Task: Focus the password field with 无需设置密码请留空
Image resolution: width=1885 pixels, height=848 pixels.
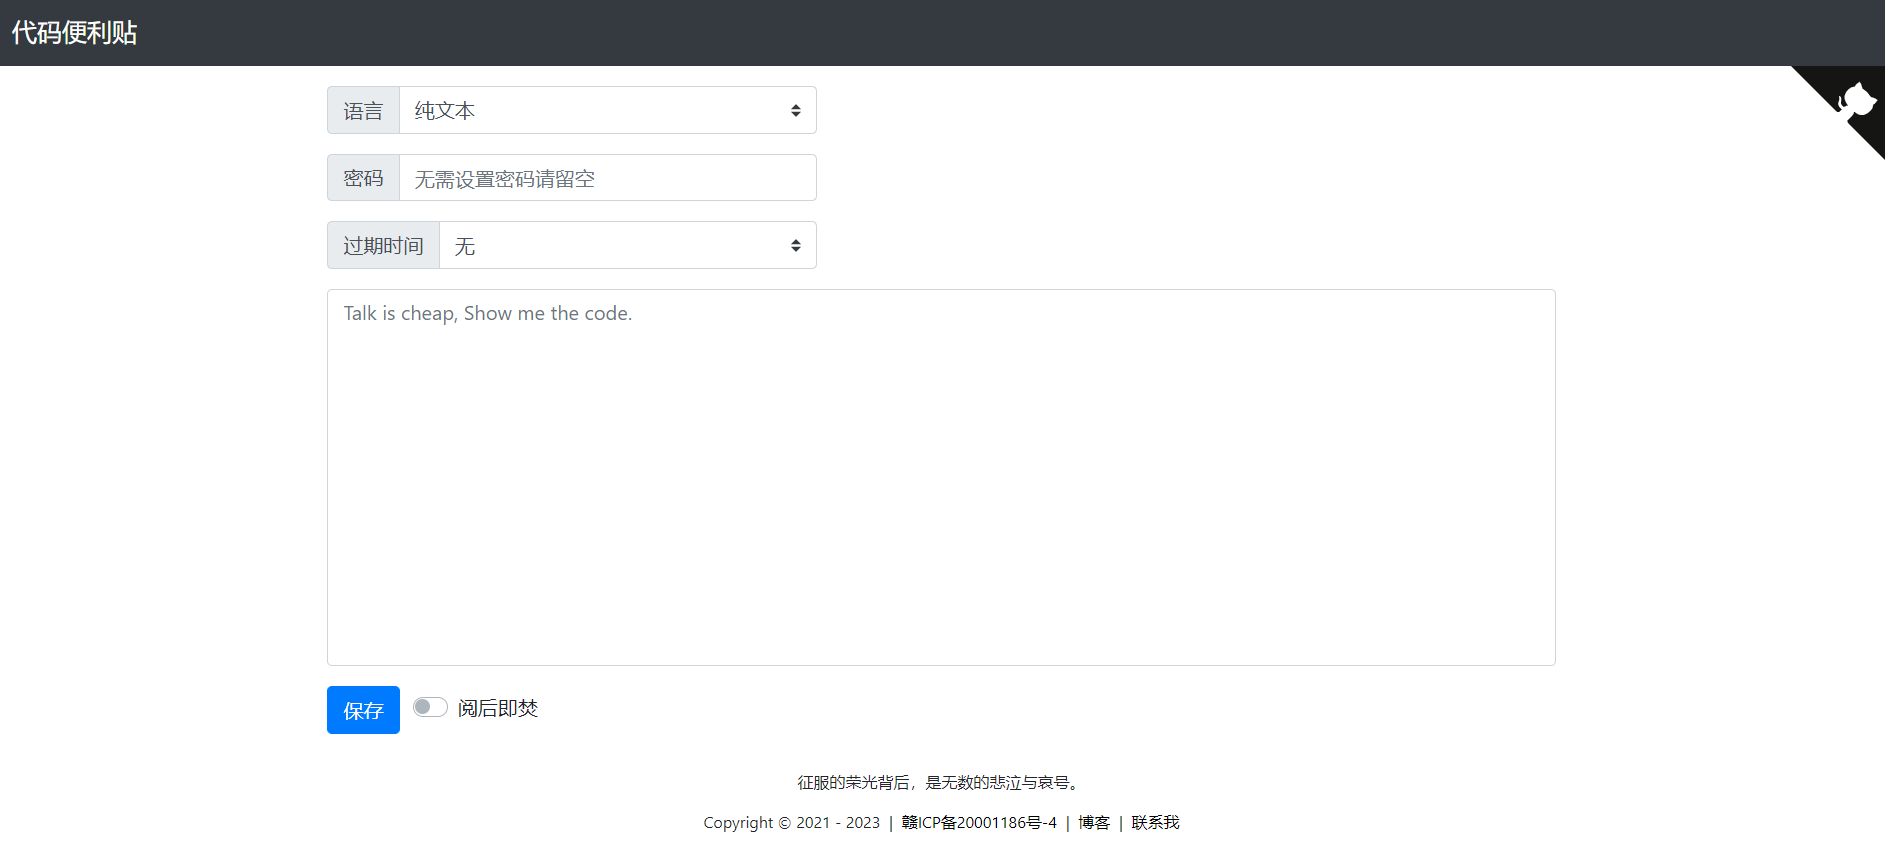Action: coord(607,178)
